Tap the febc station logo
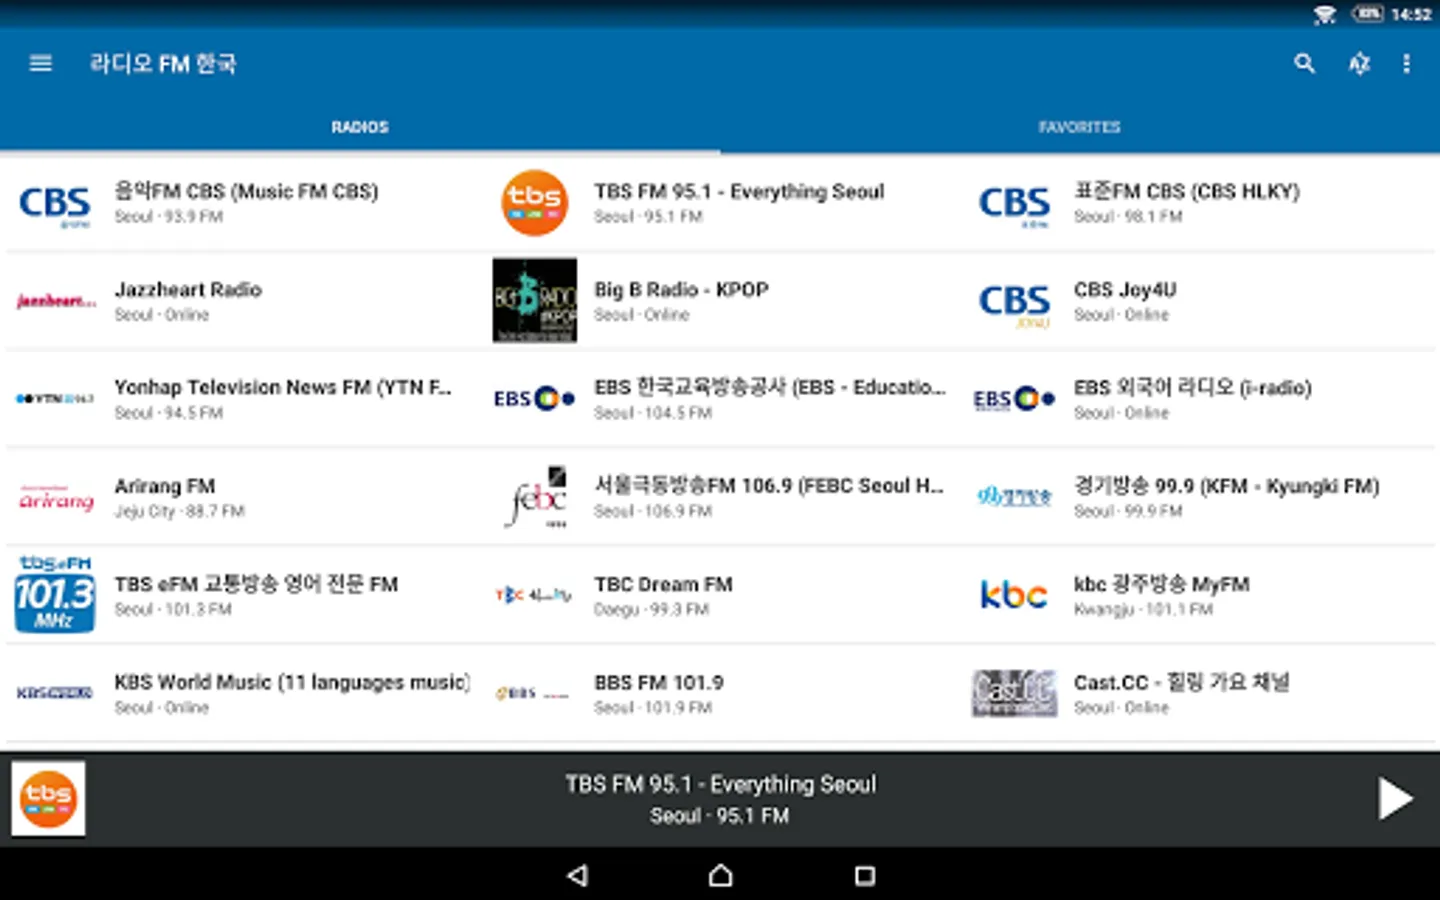The image size is (1440, 900). (537, 497)
